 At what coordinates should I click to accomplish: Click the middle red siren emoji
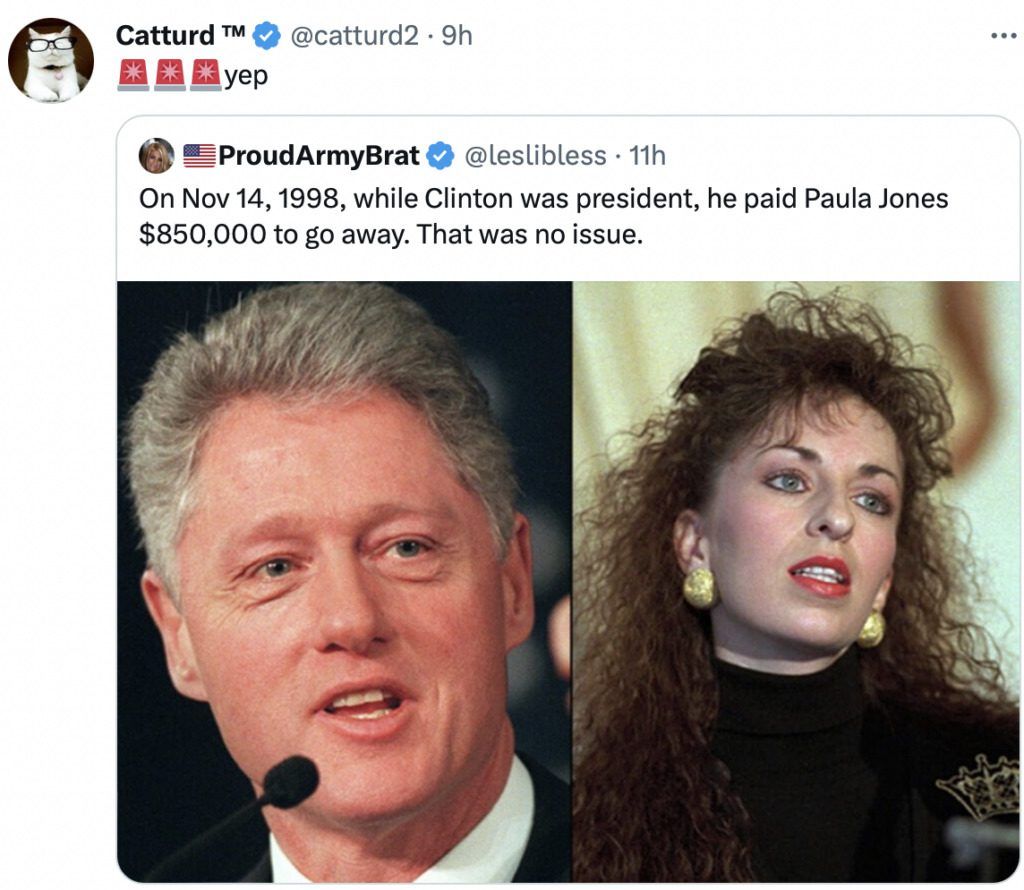[x=170, y=75]
